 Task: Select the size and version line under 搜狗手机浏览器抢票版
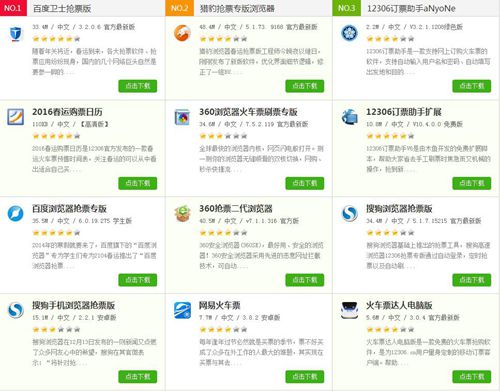[x=74, y=318]
